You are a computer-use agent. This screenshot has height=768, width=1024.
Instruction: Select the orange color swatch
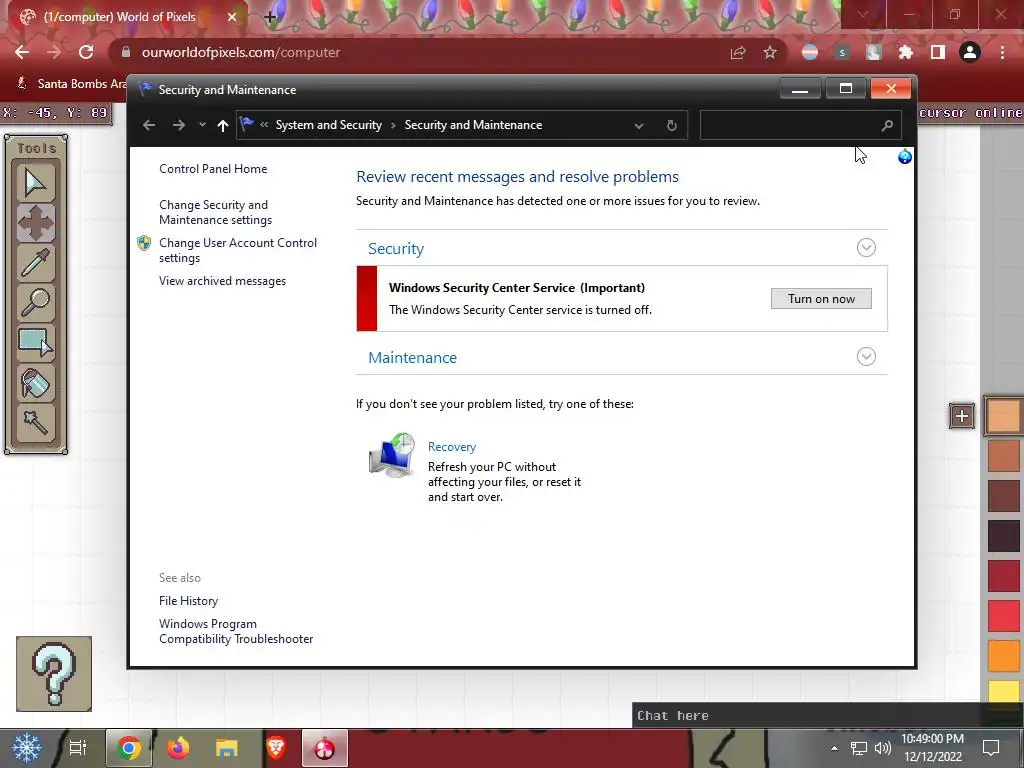(x=1003, y=655)
